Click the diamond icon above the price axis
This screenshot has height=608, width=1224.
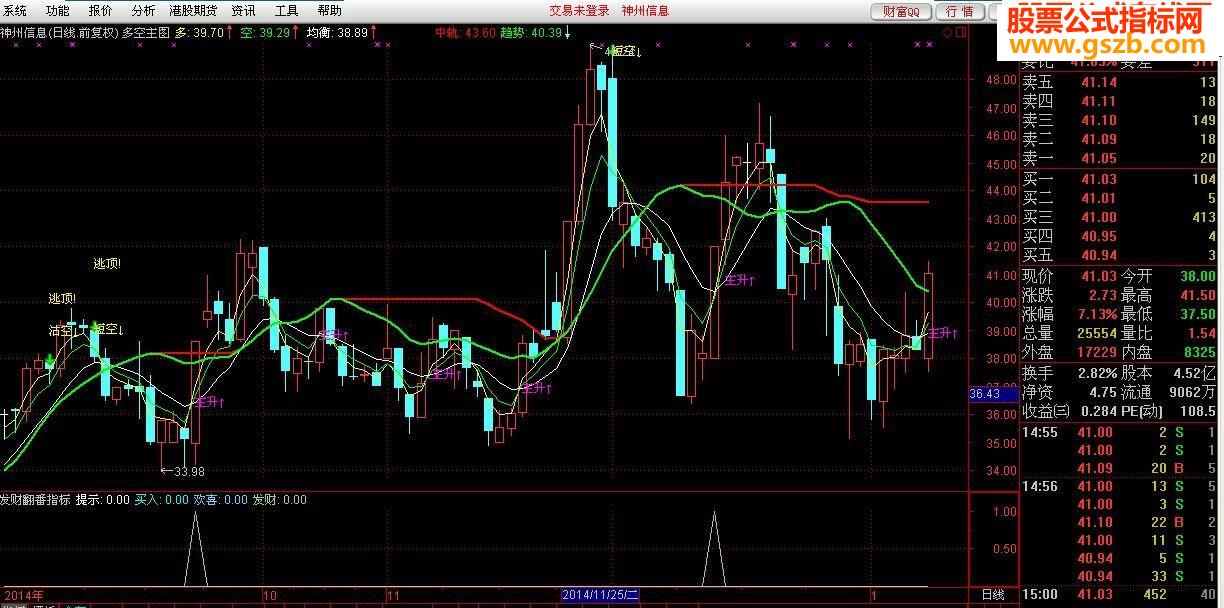947,32
